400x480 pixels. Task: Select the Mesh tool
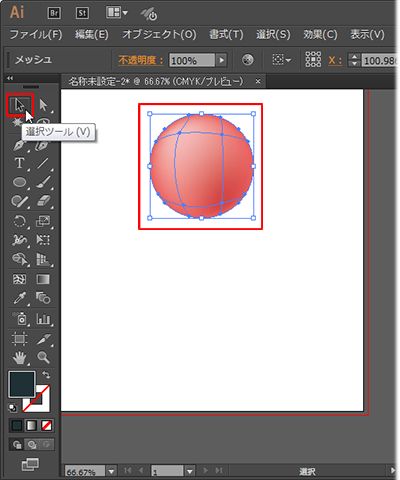(x=19, y=279)
